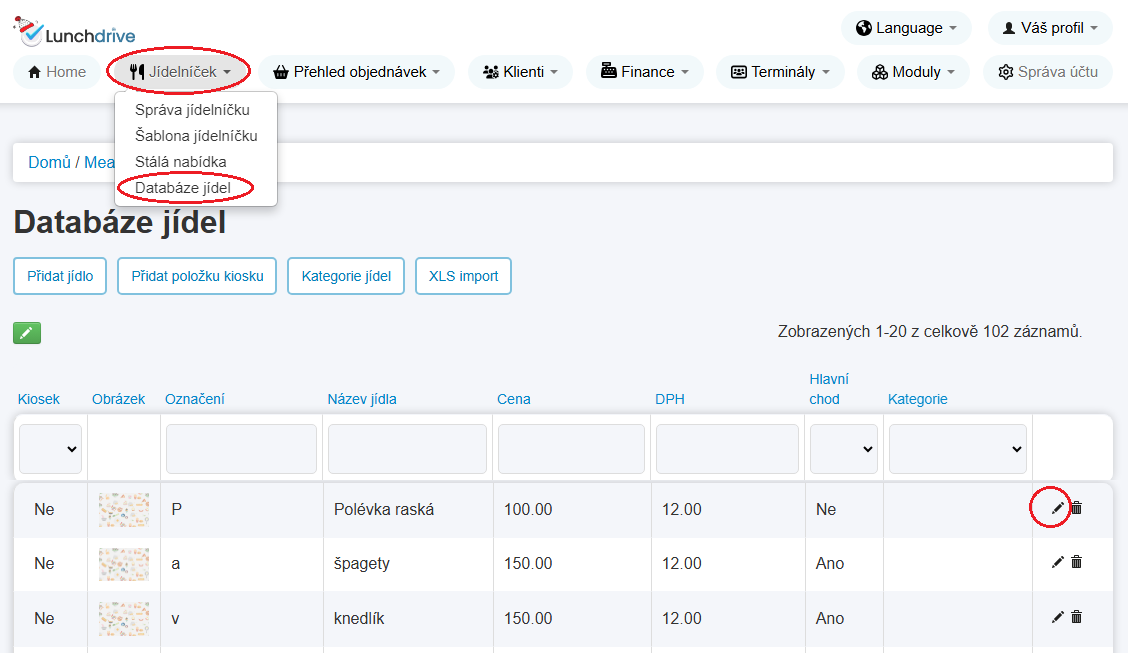Click the Přidat jídlo button
Viewport: 1128px width, 653px height.
click(60, 276)
